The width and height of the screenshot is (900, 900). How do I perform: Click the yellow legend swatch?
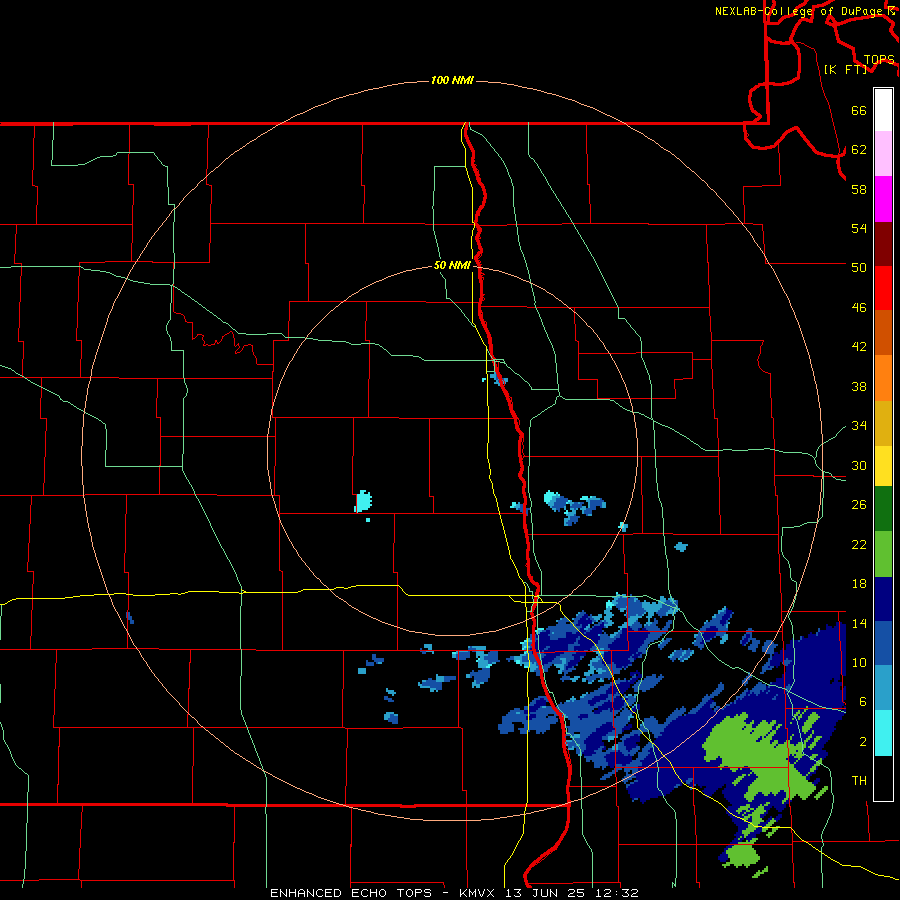[883, 466]
